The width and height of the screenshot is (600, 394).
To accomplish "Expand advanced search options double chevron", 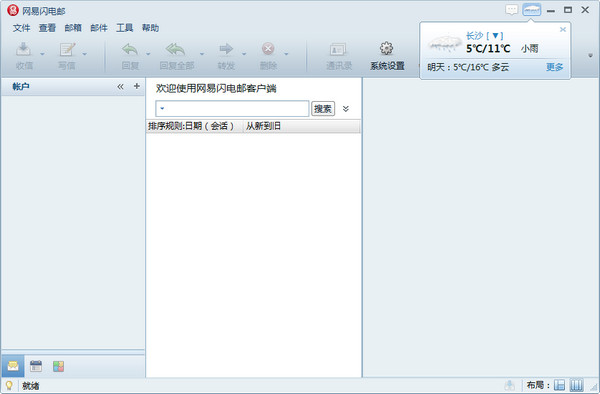I will coord(346,109).
